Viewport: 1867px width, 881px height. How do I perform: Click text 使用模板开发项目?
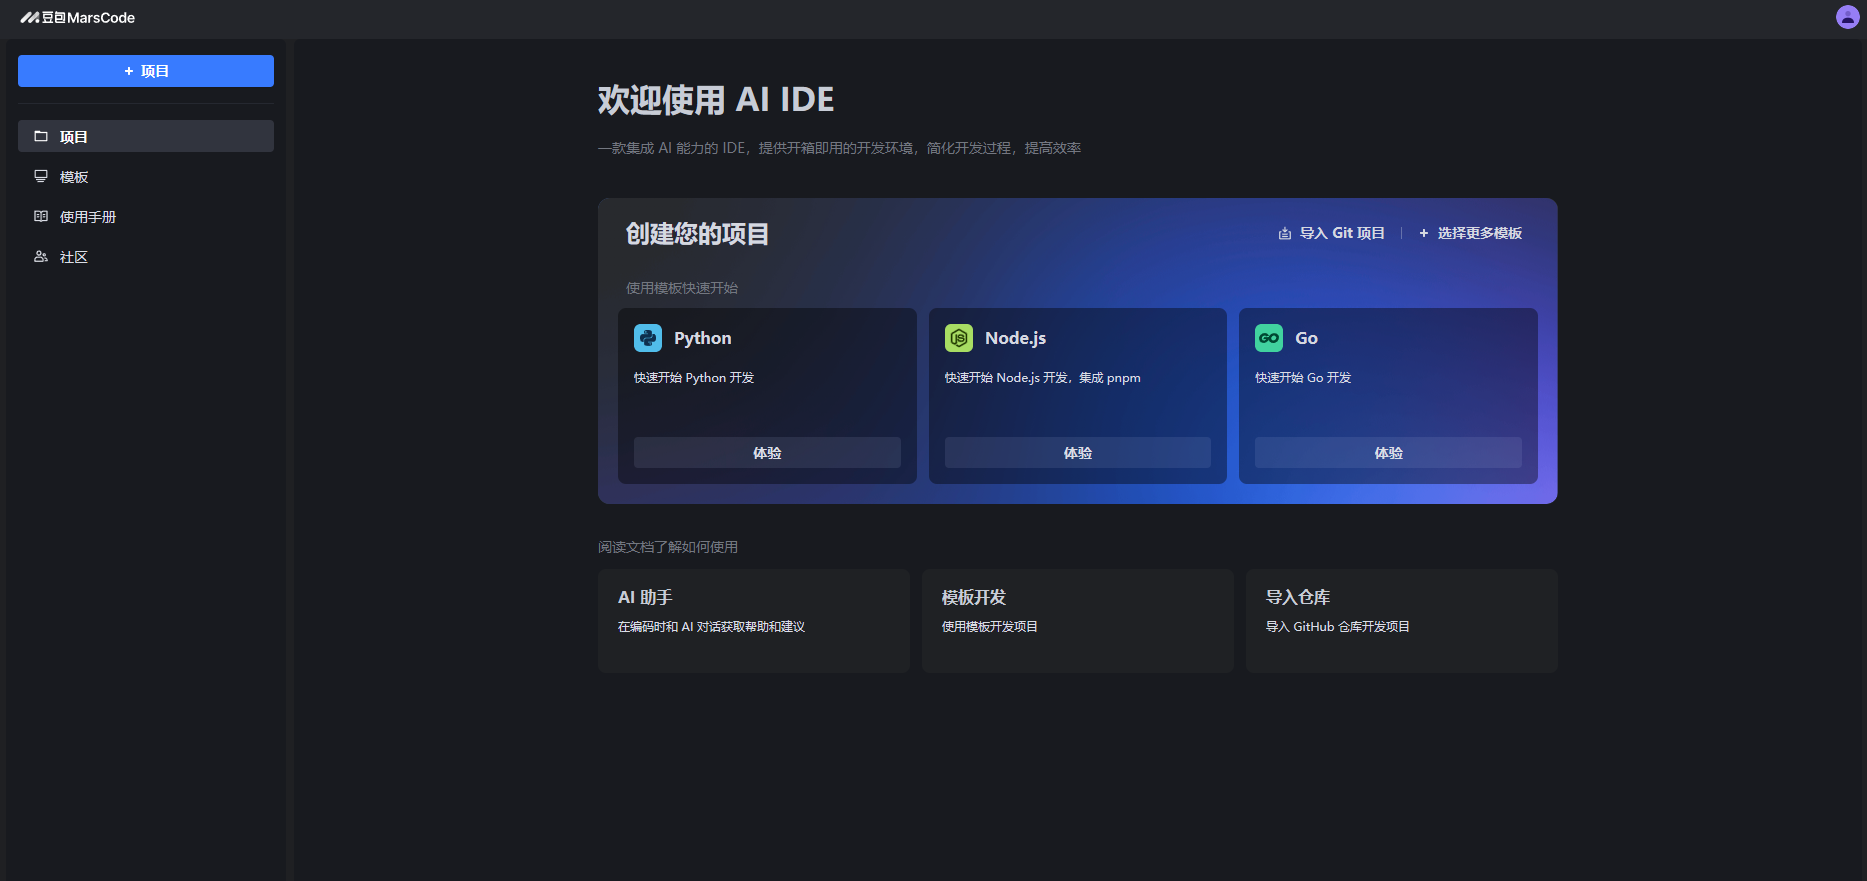(x=990, y=627)
